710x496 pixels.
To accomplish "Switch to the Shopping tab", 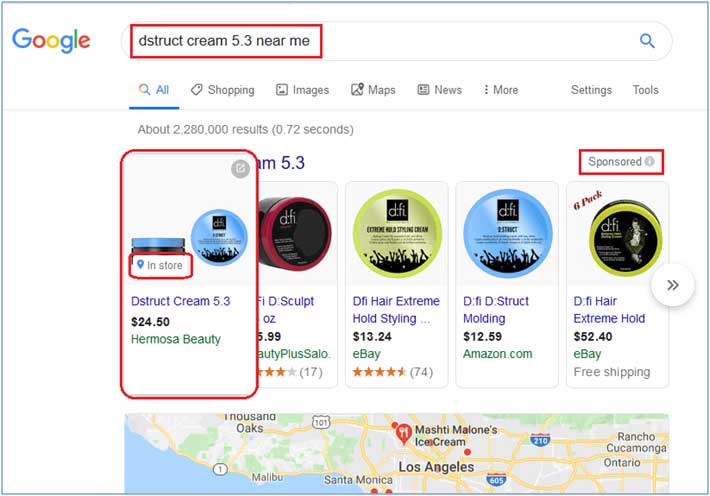I will coord(223,90).
